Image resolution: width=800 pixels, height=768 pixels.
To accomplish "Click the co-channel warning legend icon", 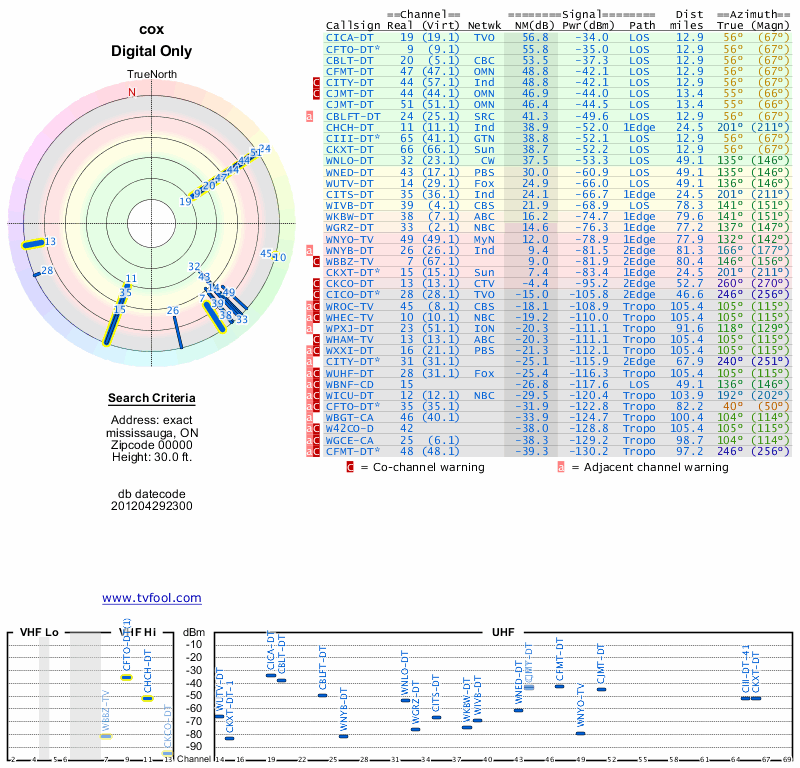I will pyautogui.click(x=350, y=467).
